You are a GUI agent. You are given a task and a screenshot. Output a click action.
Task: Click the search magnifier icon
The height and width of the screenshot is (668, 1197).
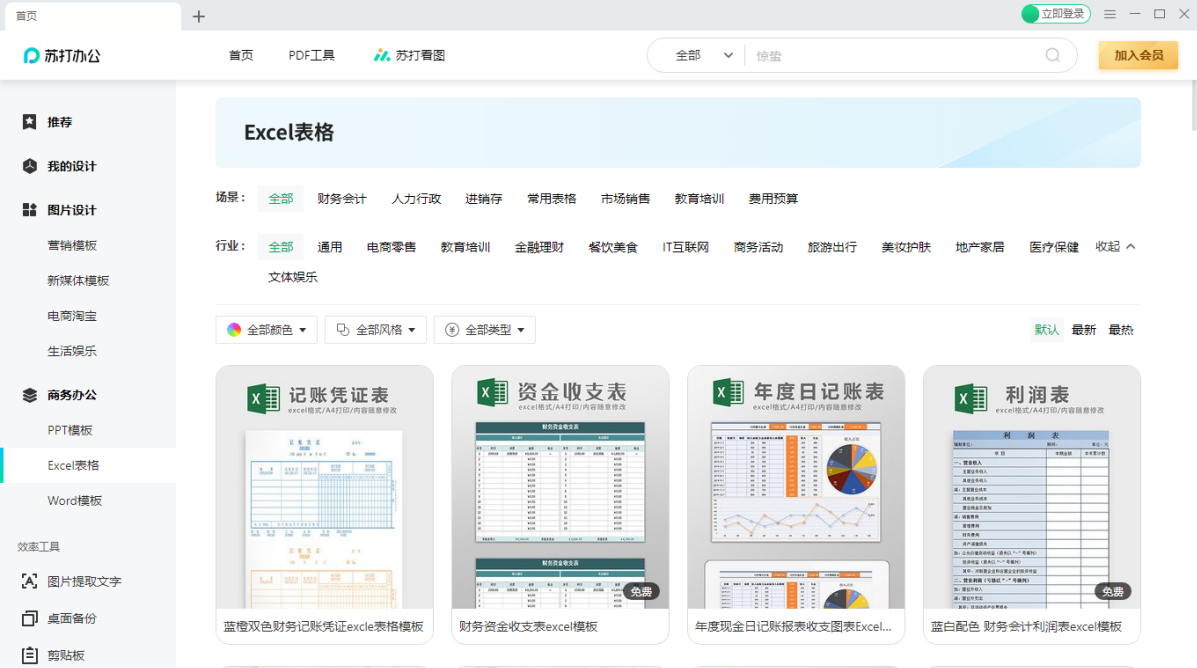point(1053,56)
